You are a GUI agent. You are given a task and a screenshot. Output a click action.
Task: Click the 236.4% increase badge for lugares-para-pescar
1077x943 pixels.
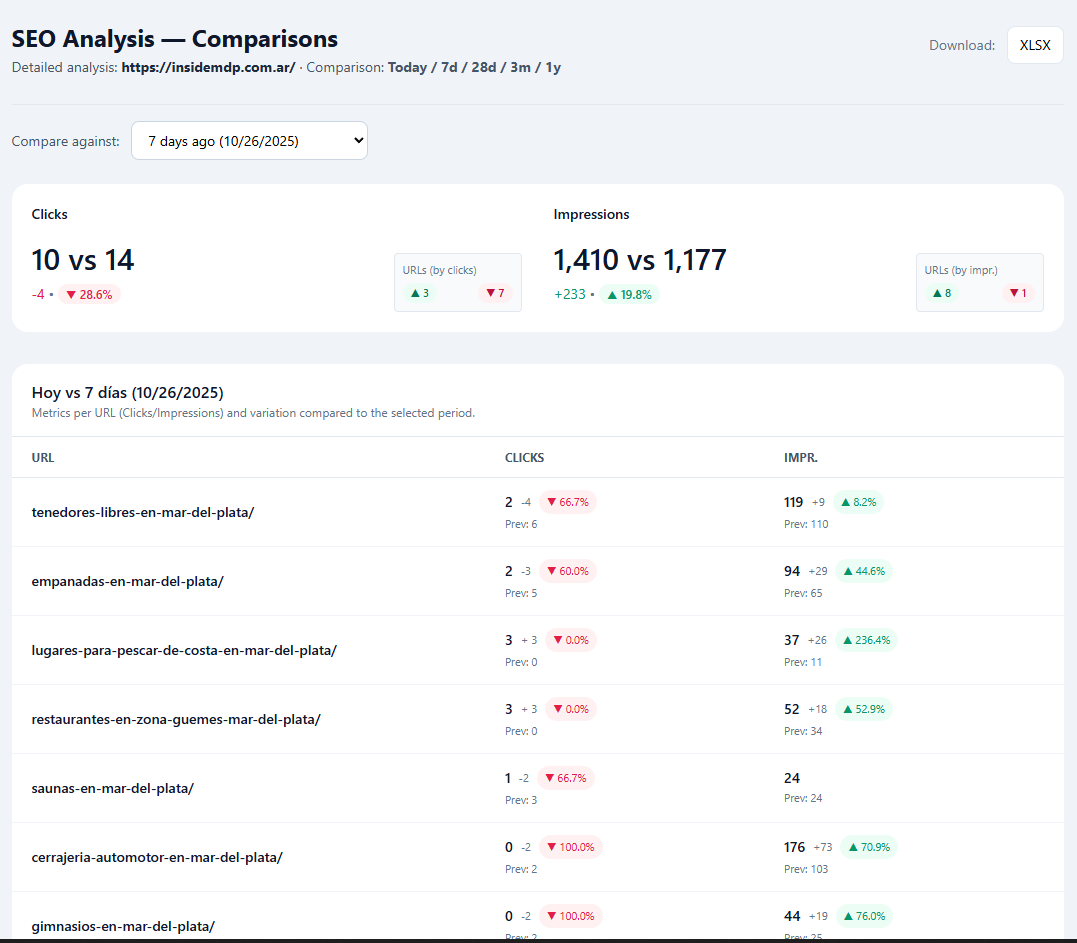pos(865,639)
